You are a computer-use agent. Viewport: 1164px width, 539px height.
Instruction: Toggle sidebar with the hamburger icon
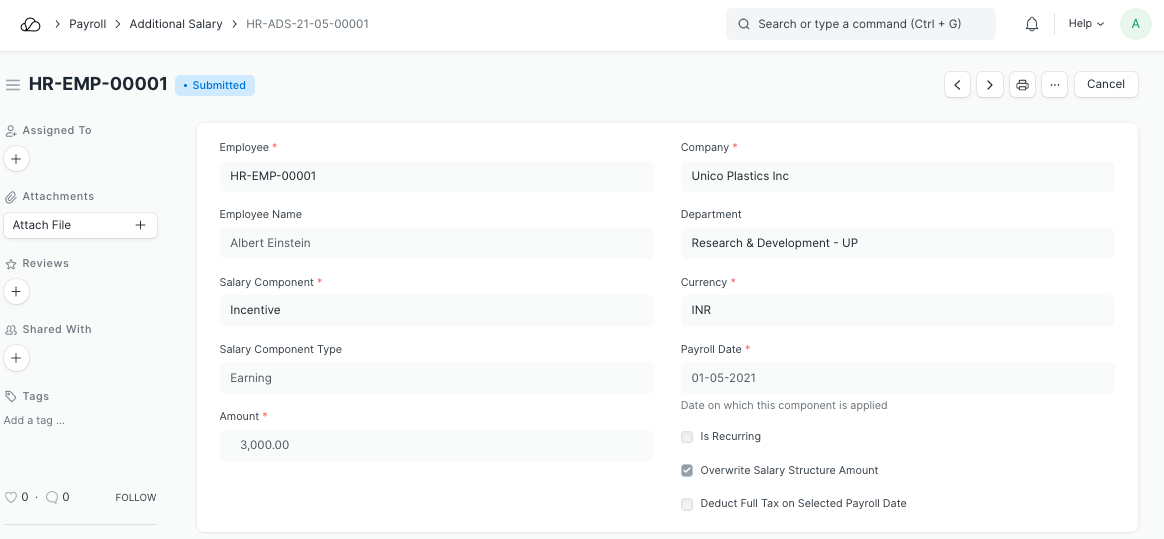[x=13, y=85]
